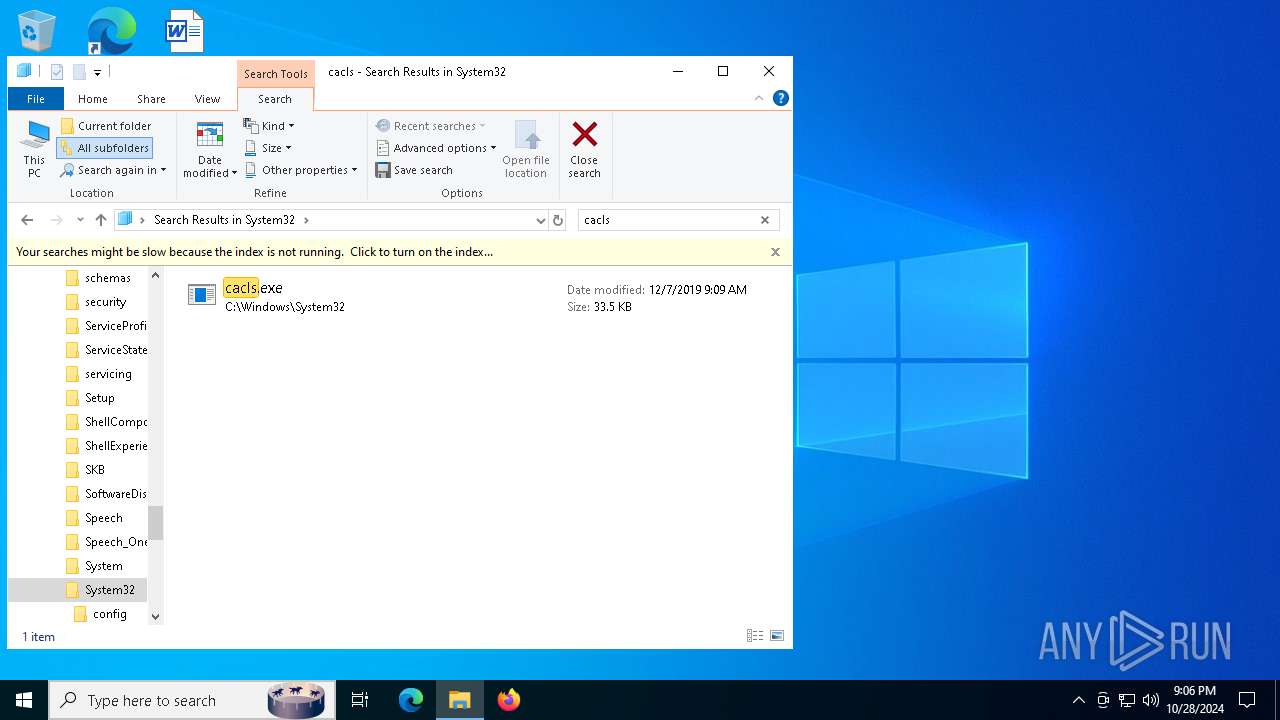Select the security folder in tree
1280x720 pixels.
pos(105,302)
